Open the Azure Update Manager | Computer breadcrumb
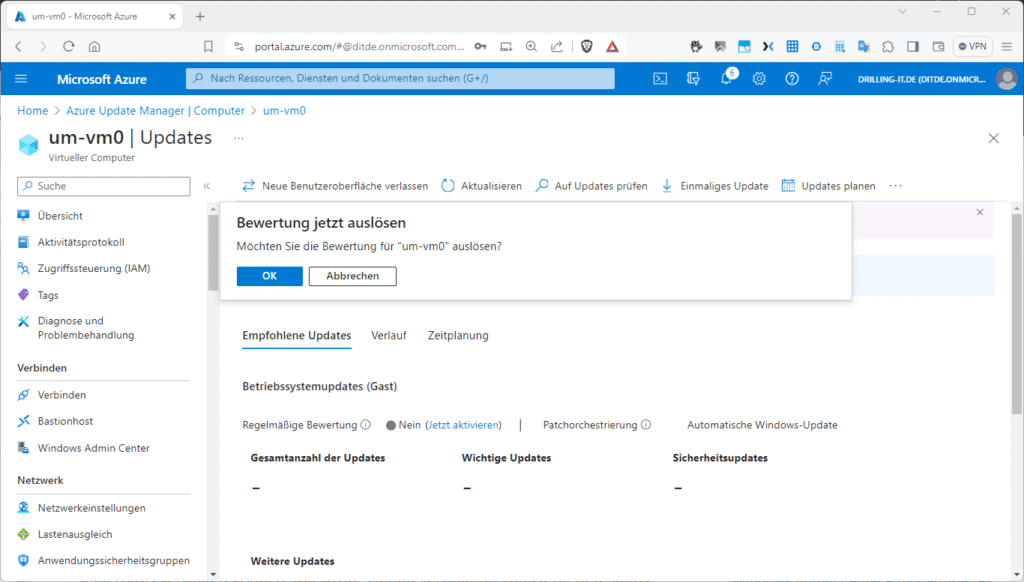Screen dimensions: 1024x582 tap(155, 111)
